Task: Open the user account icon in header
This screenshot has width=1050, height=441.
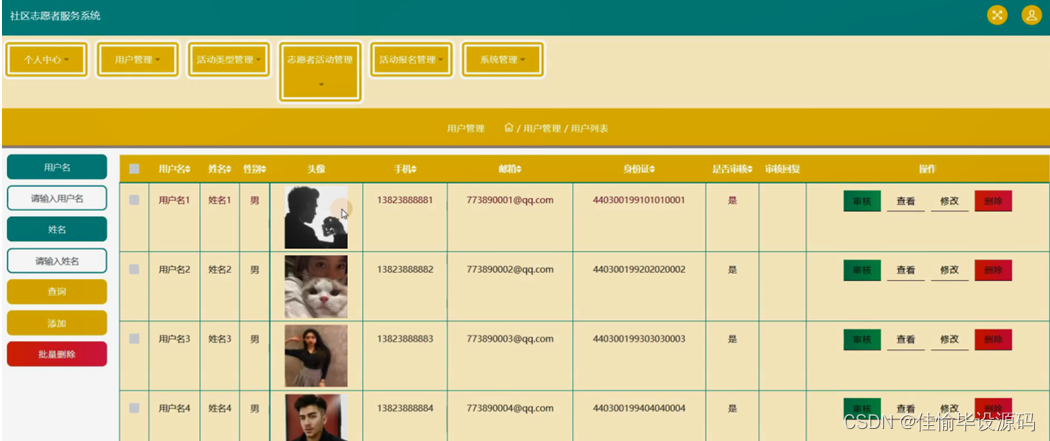Action: pyautogui.click(x=1031, y=15)
